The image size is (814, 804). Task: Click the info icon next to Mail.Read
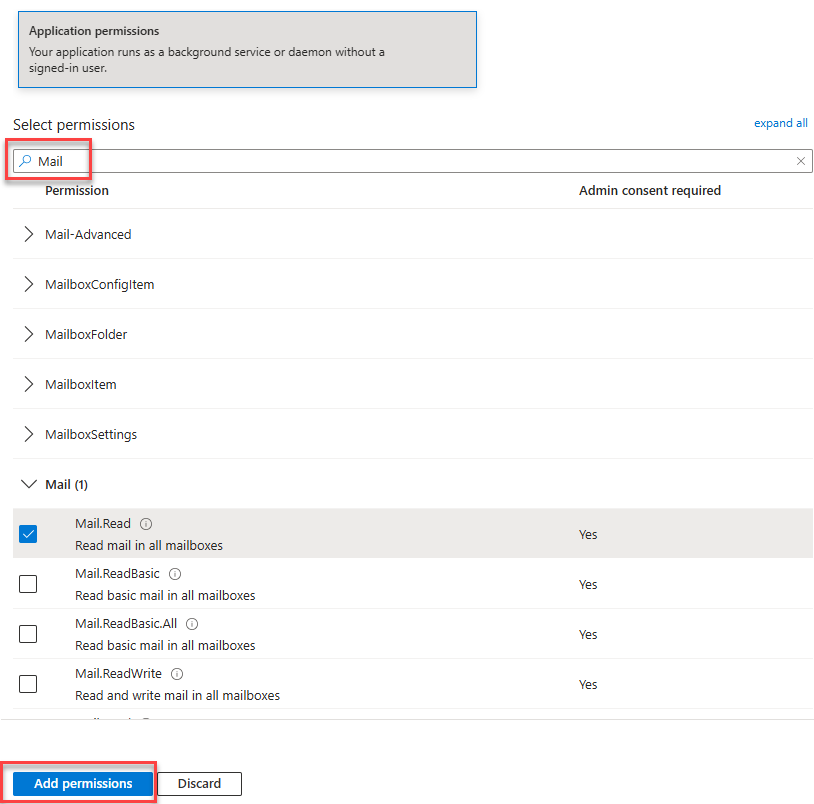(x=146, y=524)
